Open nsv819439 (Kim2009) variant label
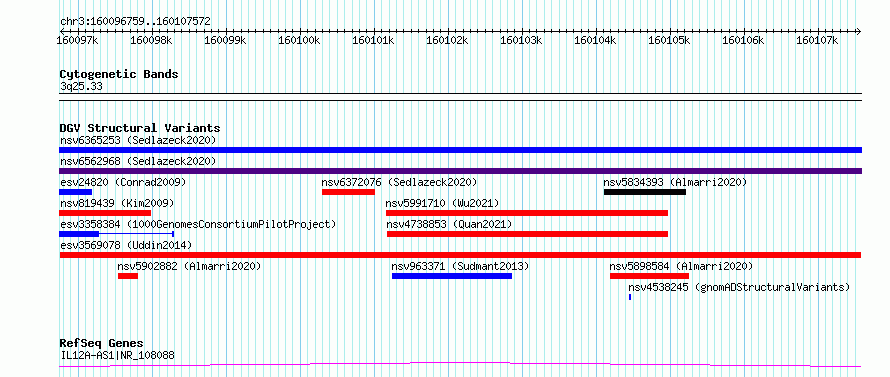890x377 pixels. click(x=117, y=203)
